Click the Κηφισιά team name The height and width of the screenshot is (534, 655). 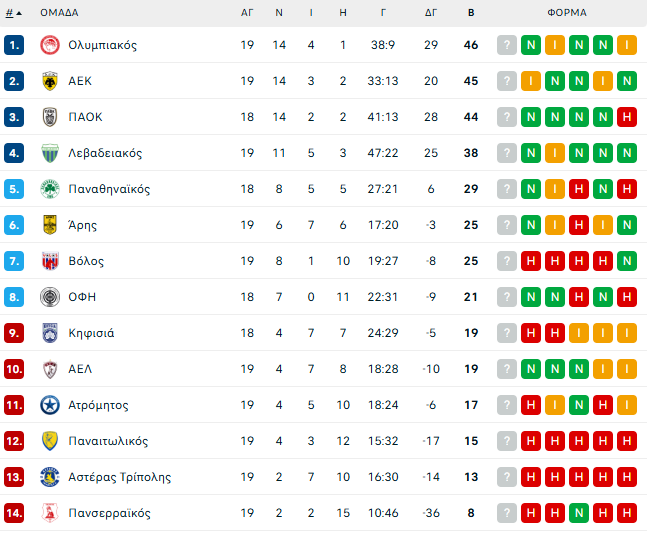[x=91, y=333]
